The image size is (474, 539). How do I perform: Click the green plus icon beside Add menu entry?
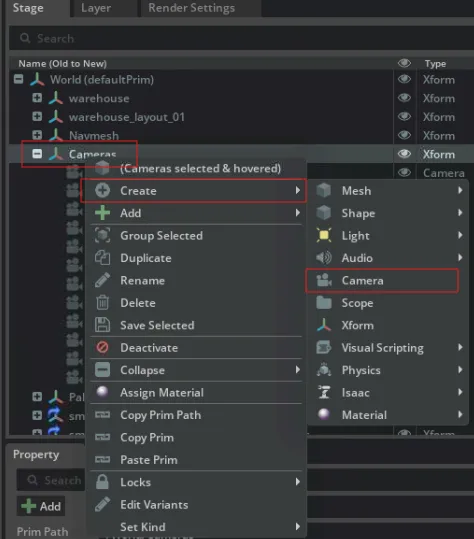point(102,213)
